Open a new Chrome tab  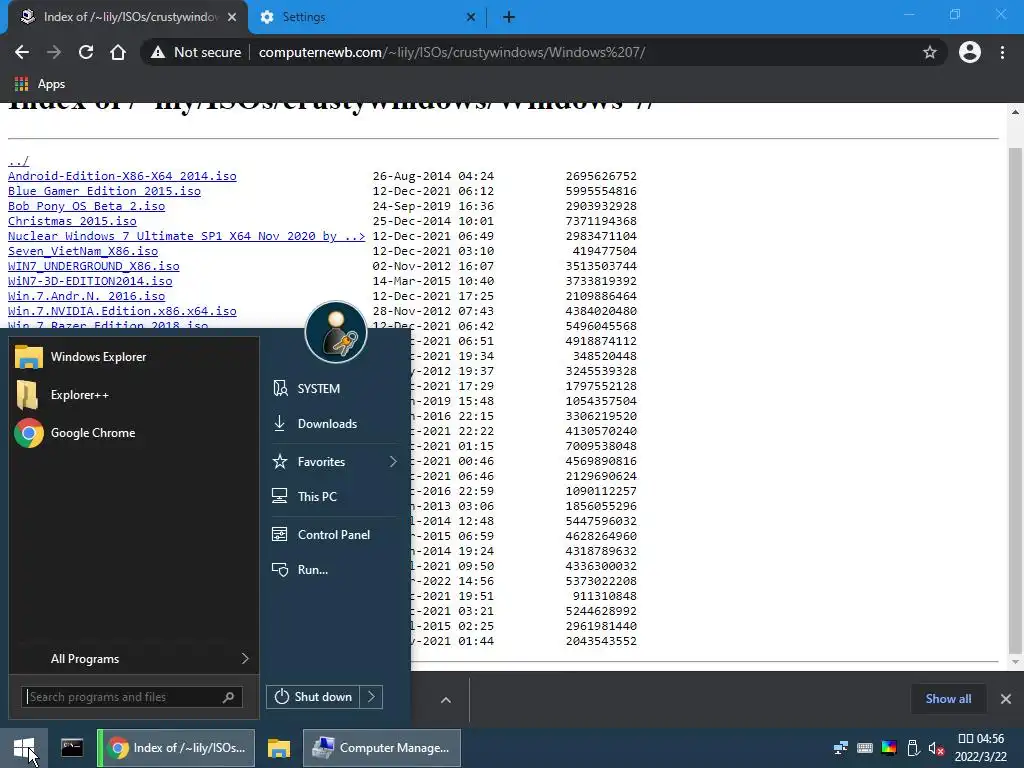tap(509, 17)
